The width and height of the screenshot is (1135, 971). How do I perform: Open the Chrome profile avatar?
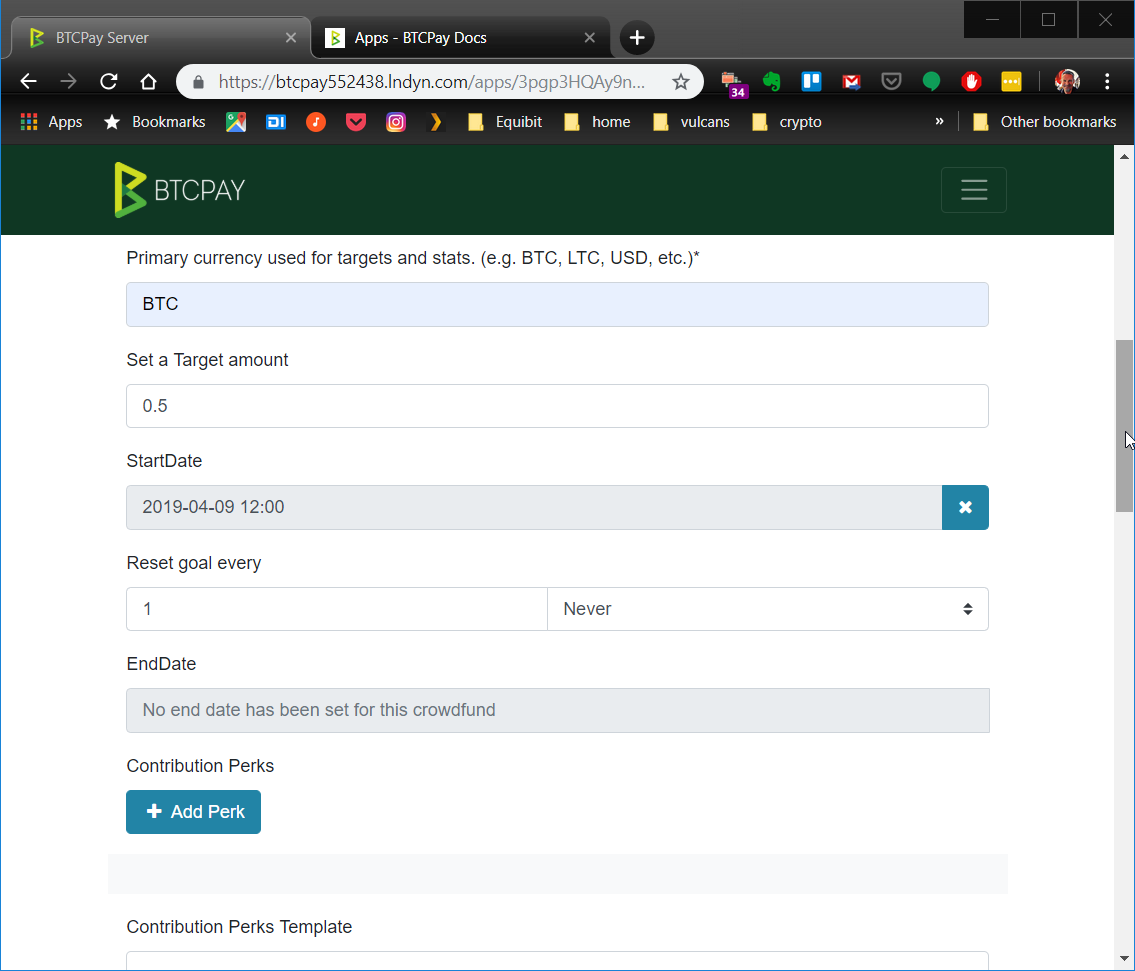[x=1067, y=81]
